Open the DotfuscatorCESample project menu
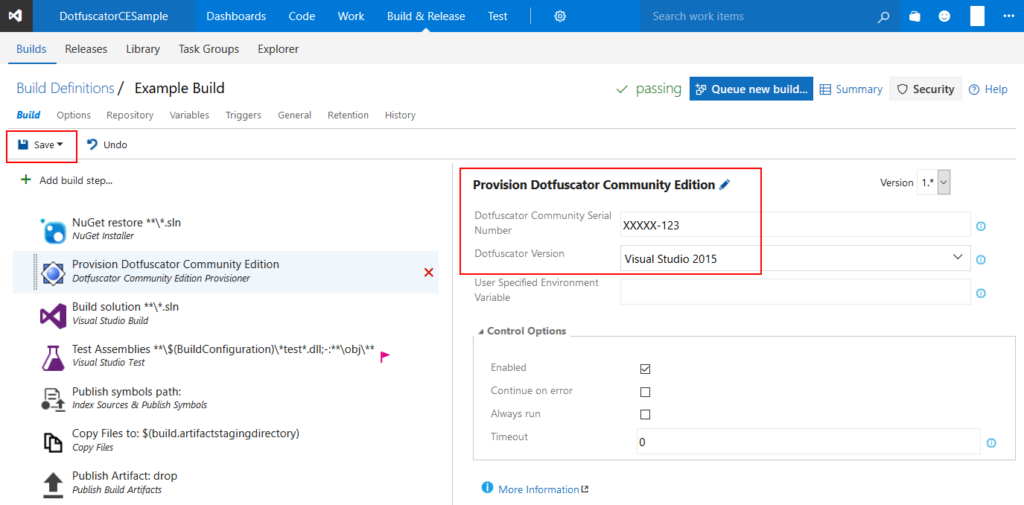This screenshot has height=505, width=1024. point(114,16)
